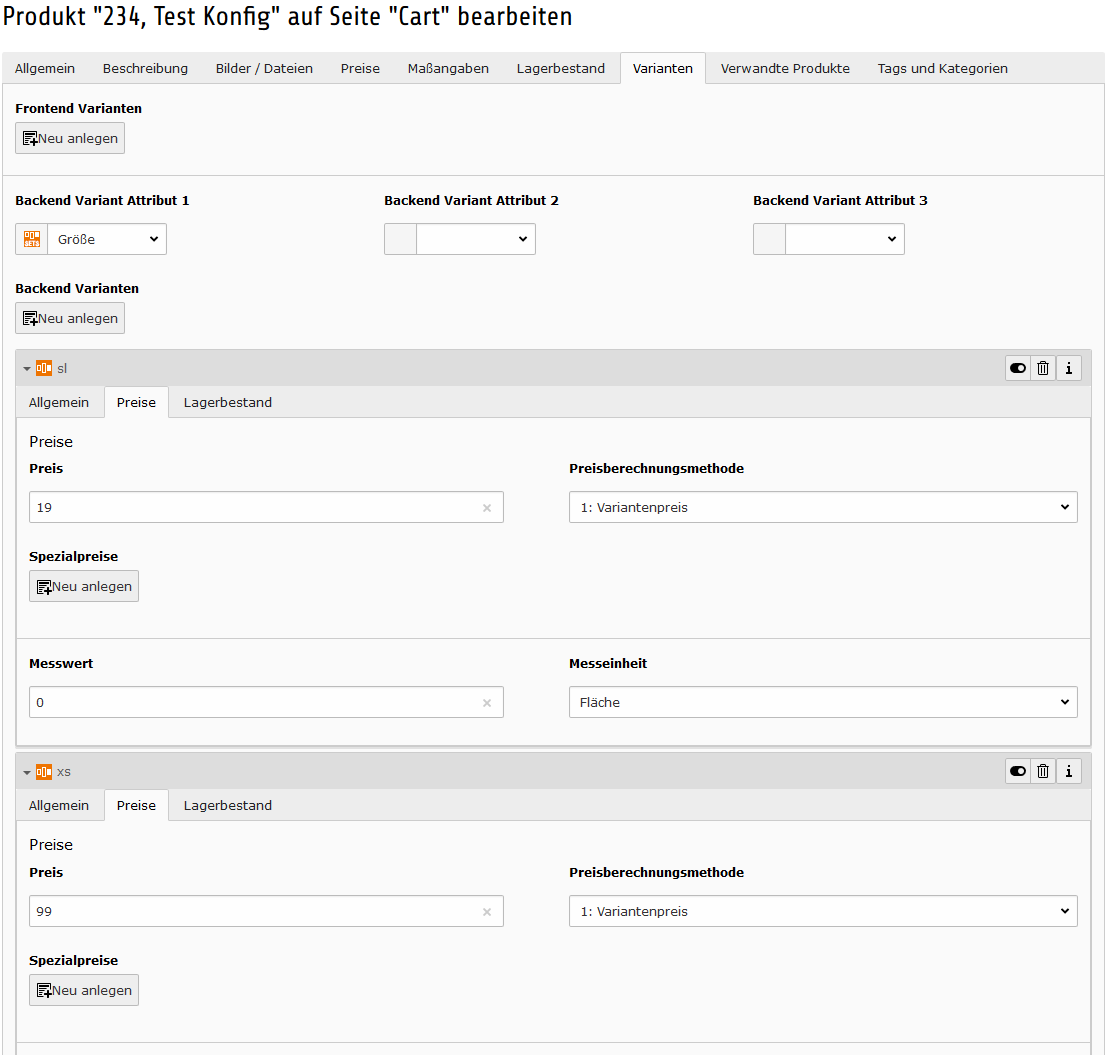Open Lagerbestand tab of sl variant
This screenshot has height=1055, width=1108.
[228, 402]
